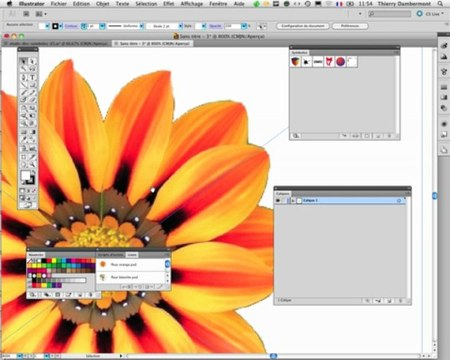Swap fill and stroke arrows in toolbox
Viewport: 450px width, 360px height.
(34, 172)
